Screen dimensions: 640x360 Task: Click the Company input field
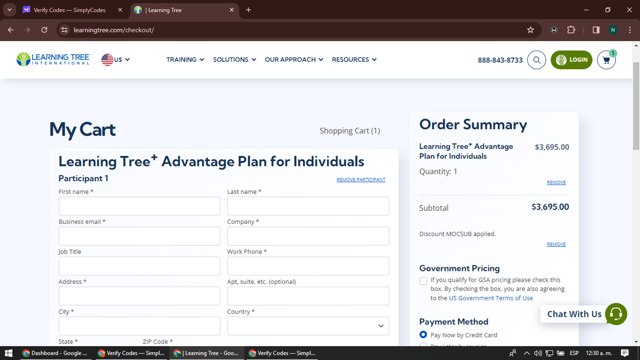point(308,236)
